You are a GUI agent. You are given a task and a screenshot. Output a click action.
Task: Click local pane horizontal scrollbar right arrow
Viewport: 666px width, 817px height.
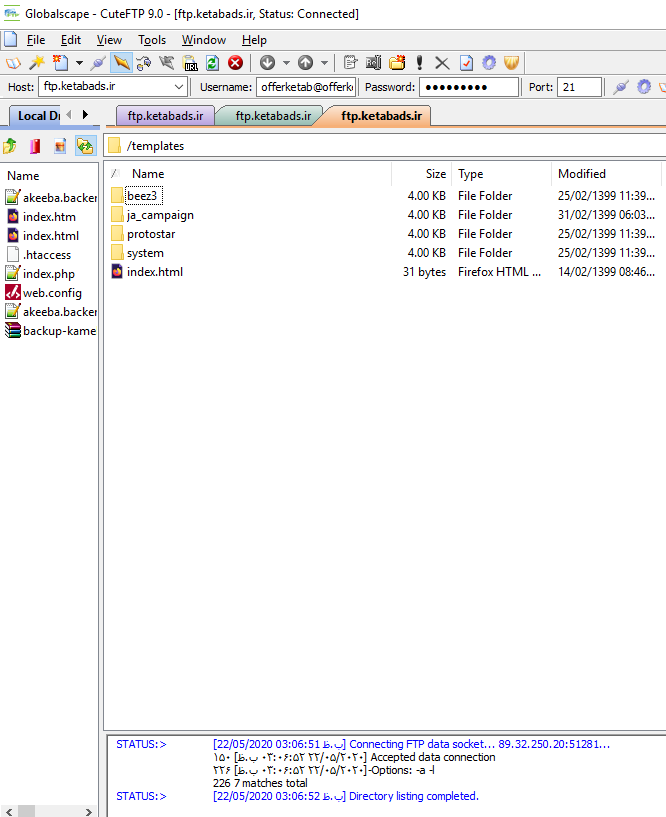[x=89, y=811]
